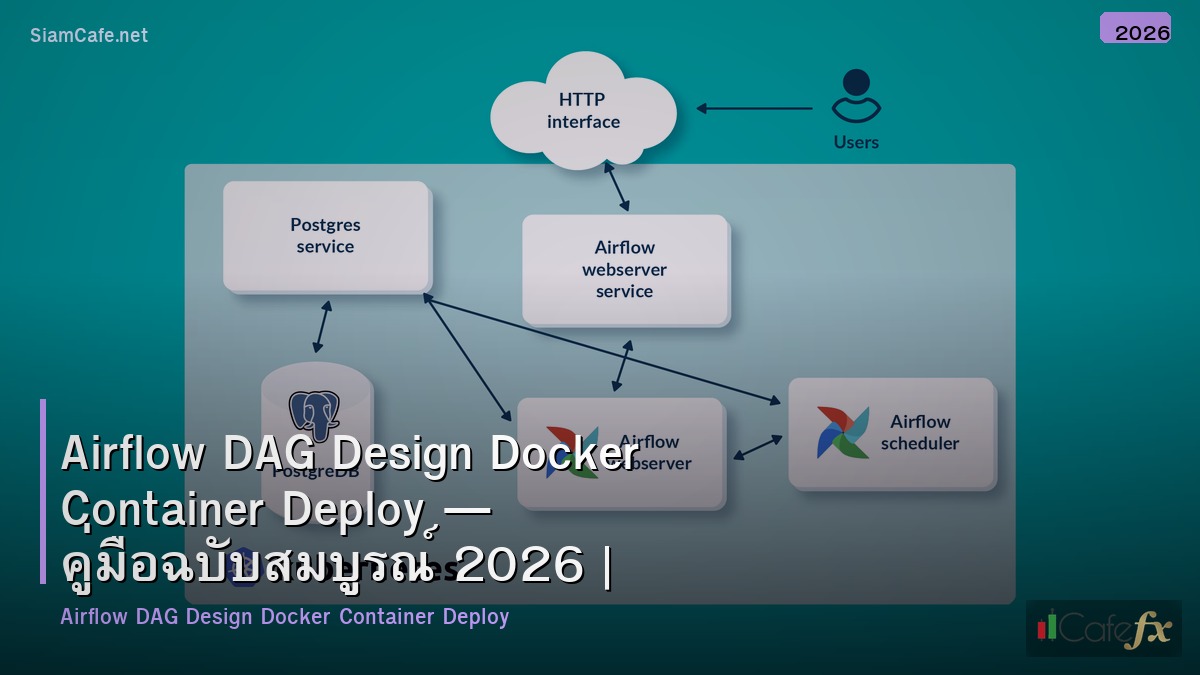Image resolution: width=1200 pixels, height=675 pixels.
Task: Open the SiamCafe.net link
Action: point(88,34)
